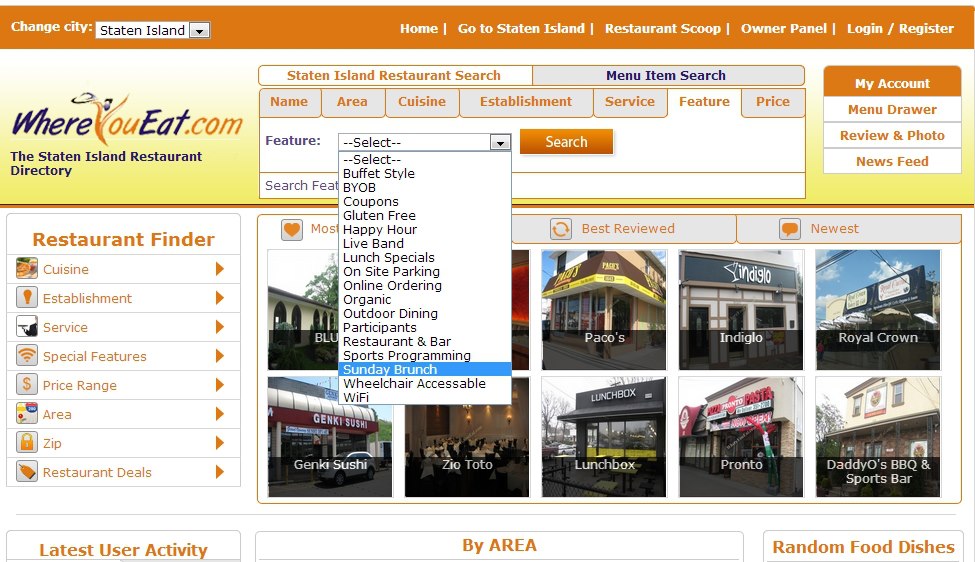Open News Feed link
This screenshot has height=562, width=975.
pos(892,162)
